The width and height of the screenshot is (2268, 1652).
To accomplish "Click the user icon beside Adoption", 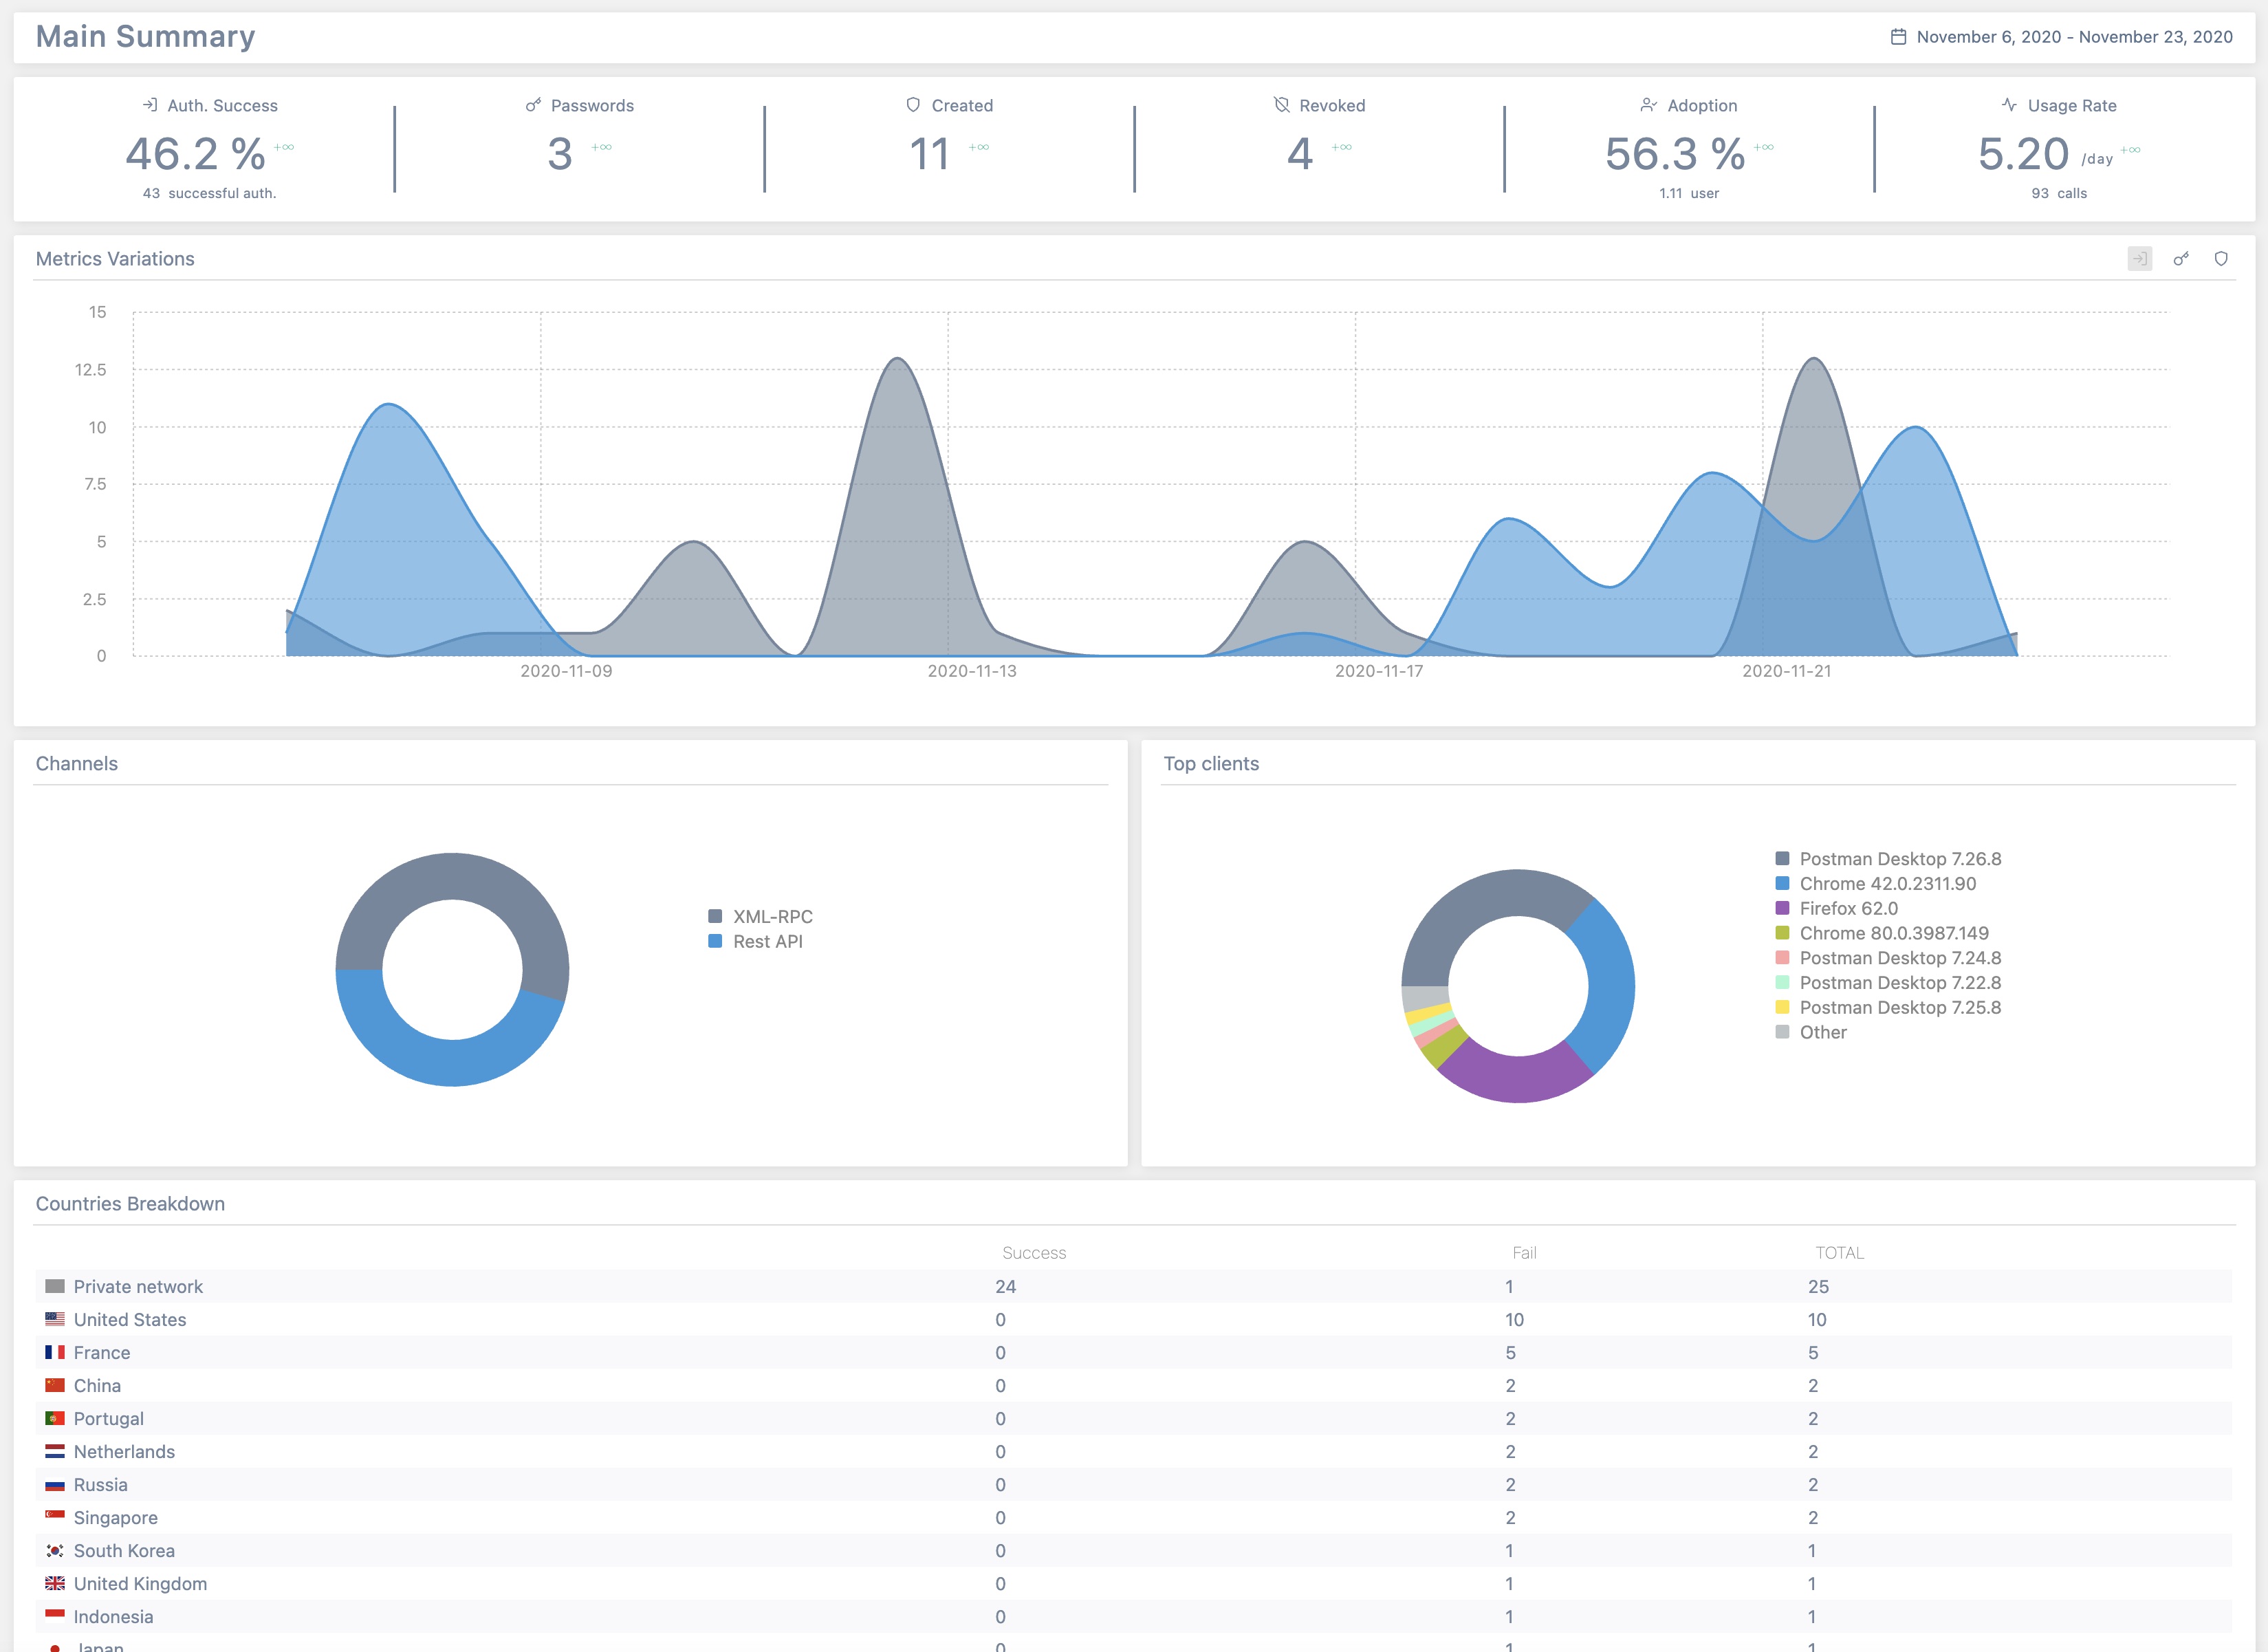I will point(1649,105).
